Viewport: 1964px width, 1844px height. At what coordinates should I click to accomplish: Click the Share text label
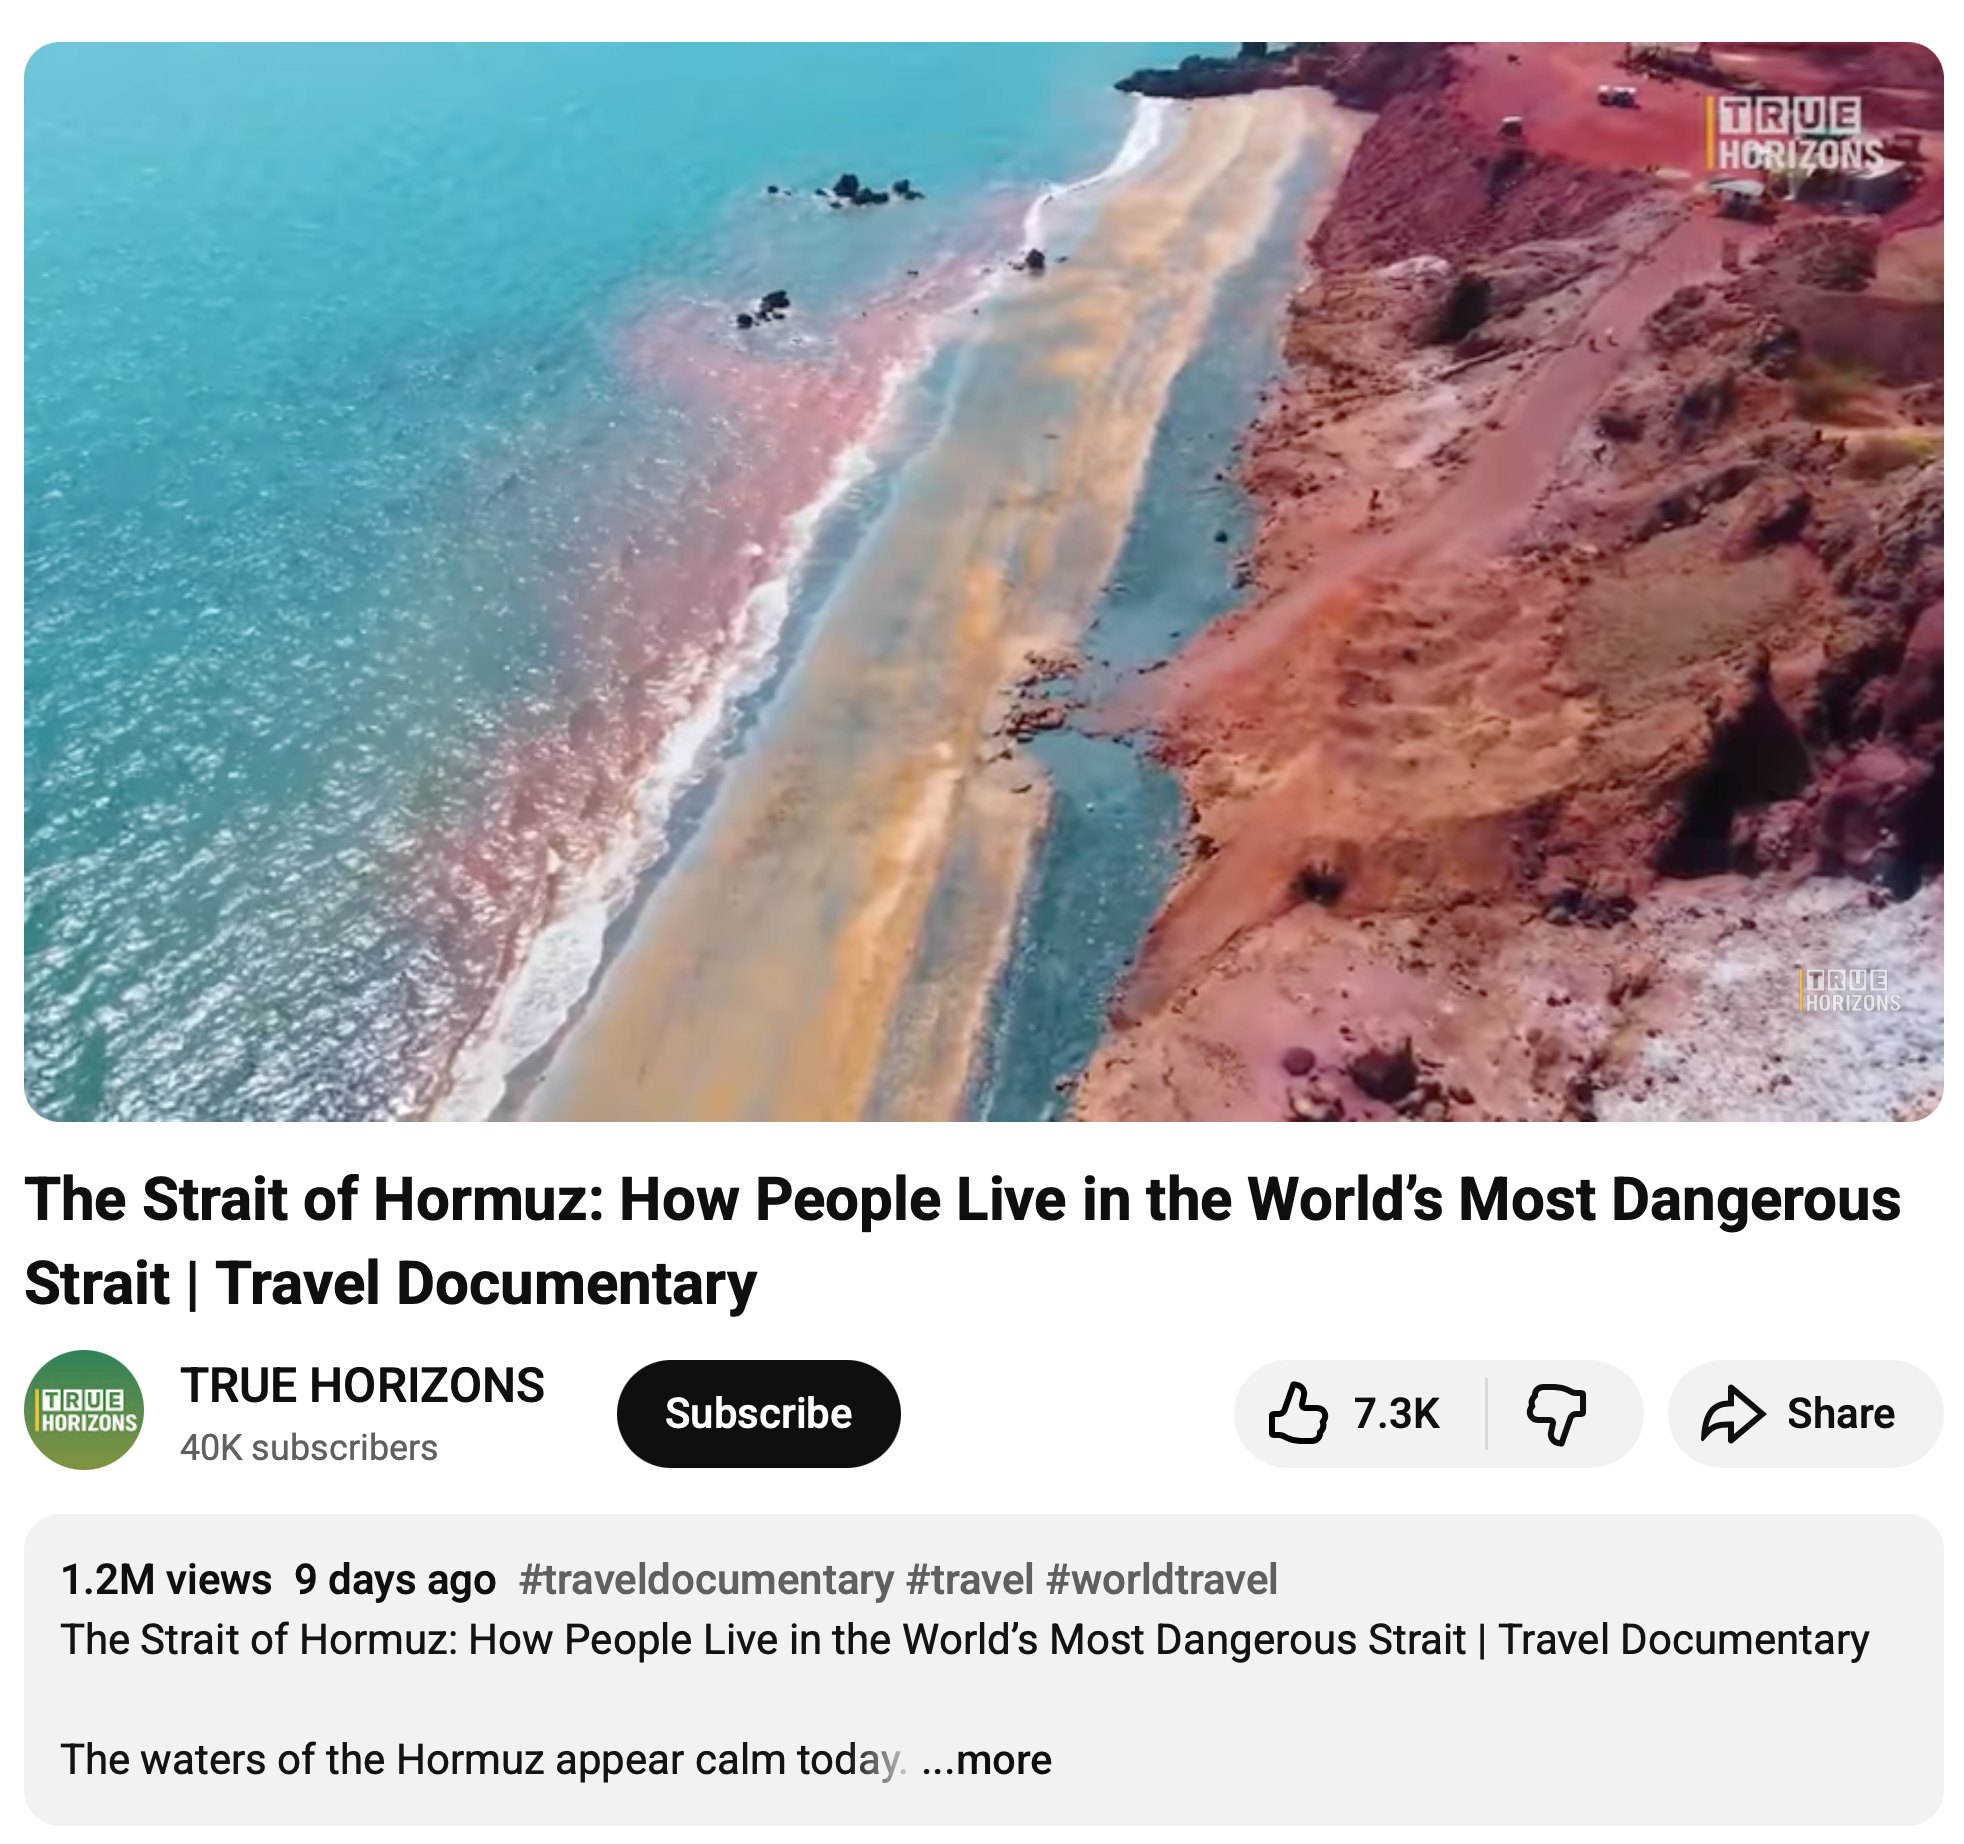1840,1414
